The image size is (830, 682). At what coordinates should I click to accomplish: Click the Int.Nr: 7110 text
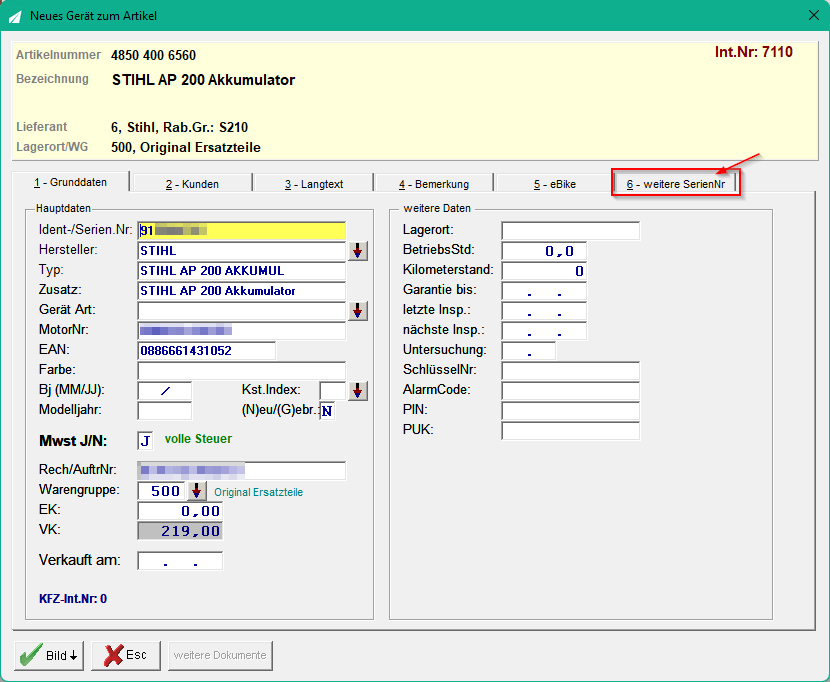click(x=753, y=52)
